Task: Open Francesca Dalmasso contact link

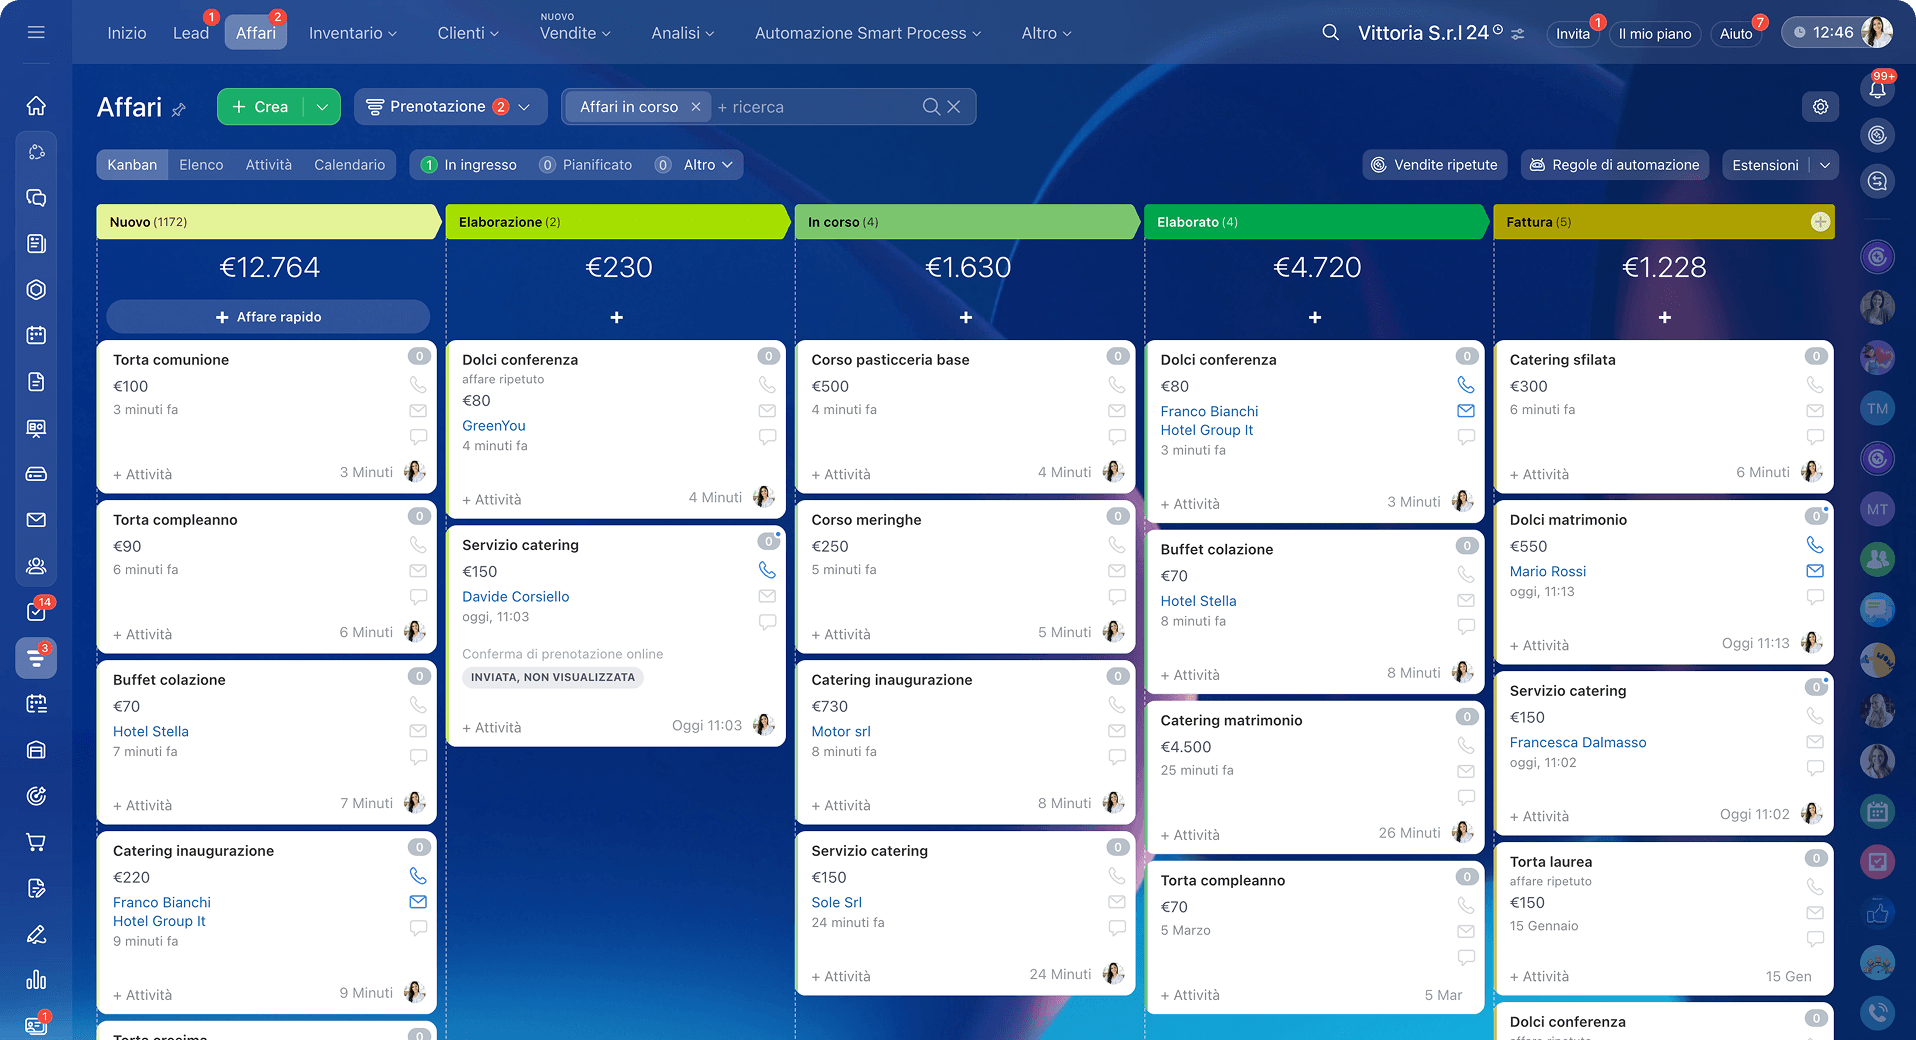Action: tap(1578, 742)
